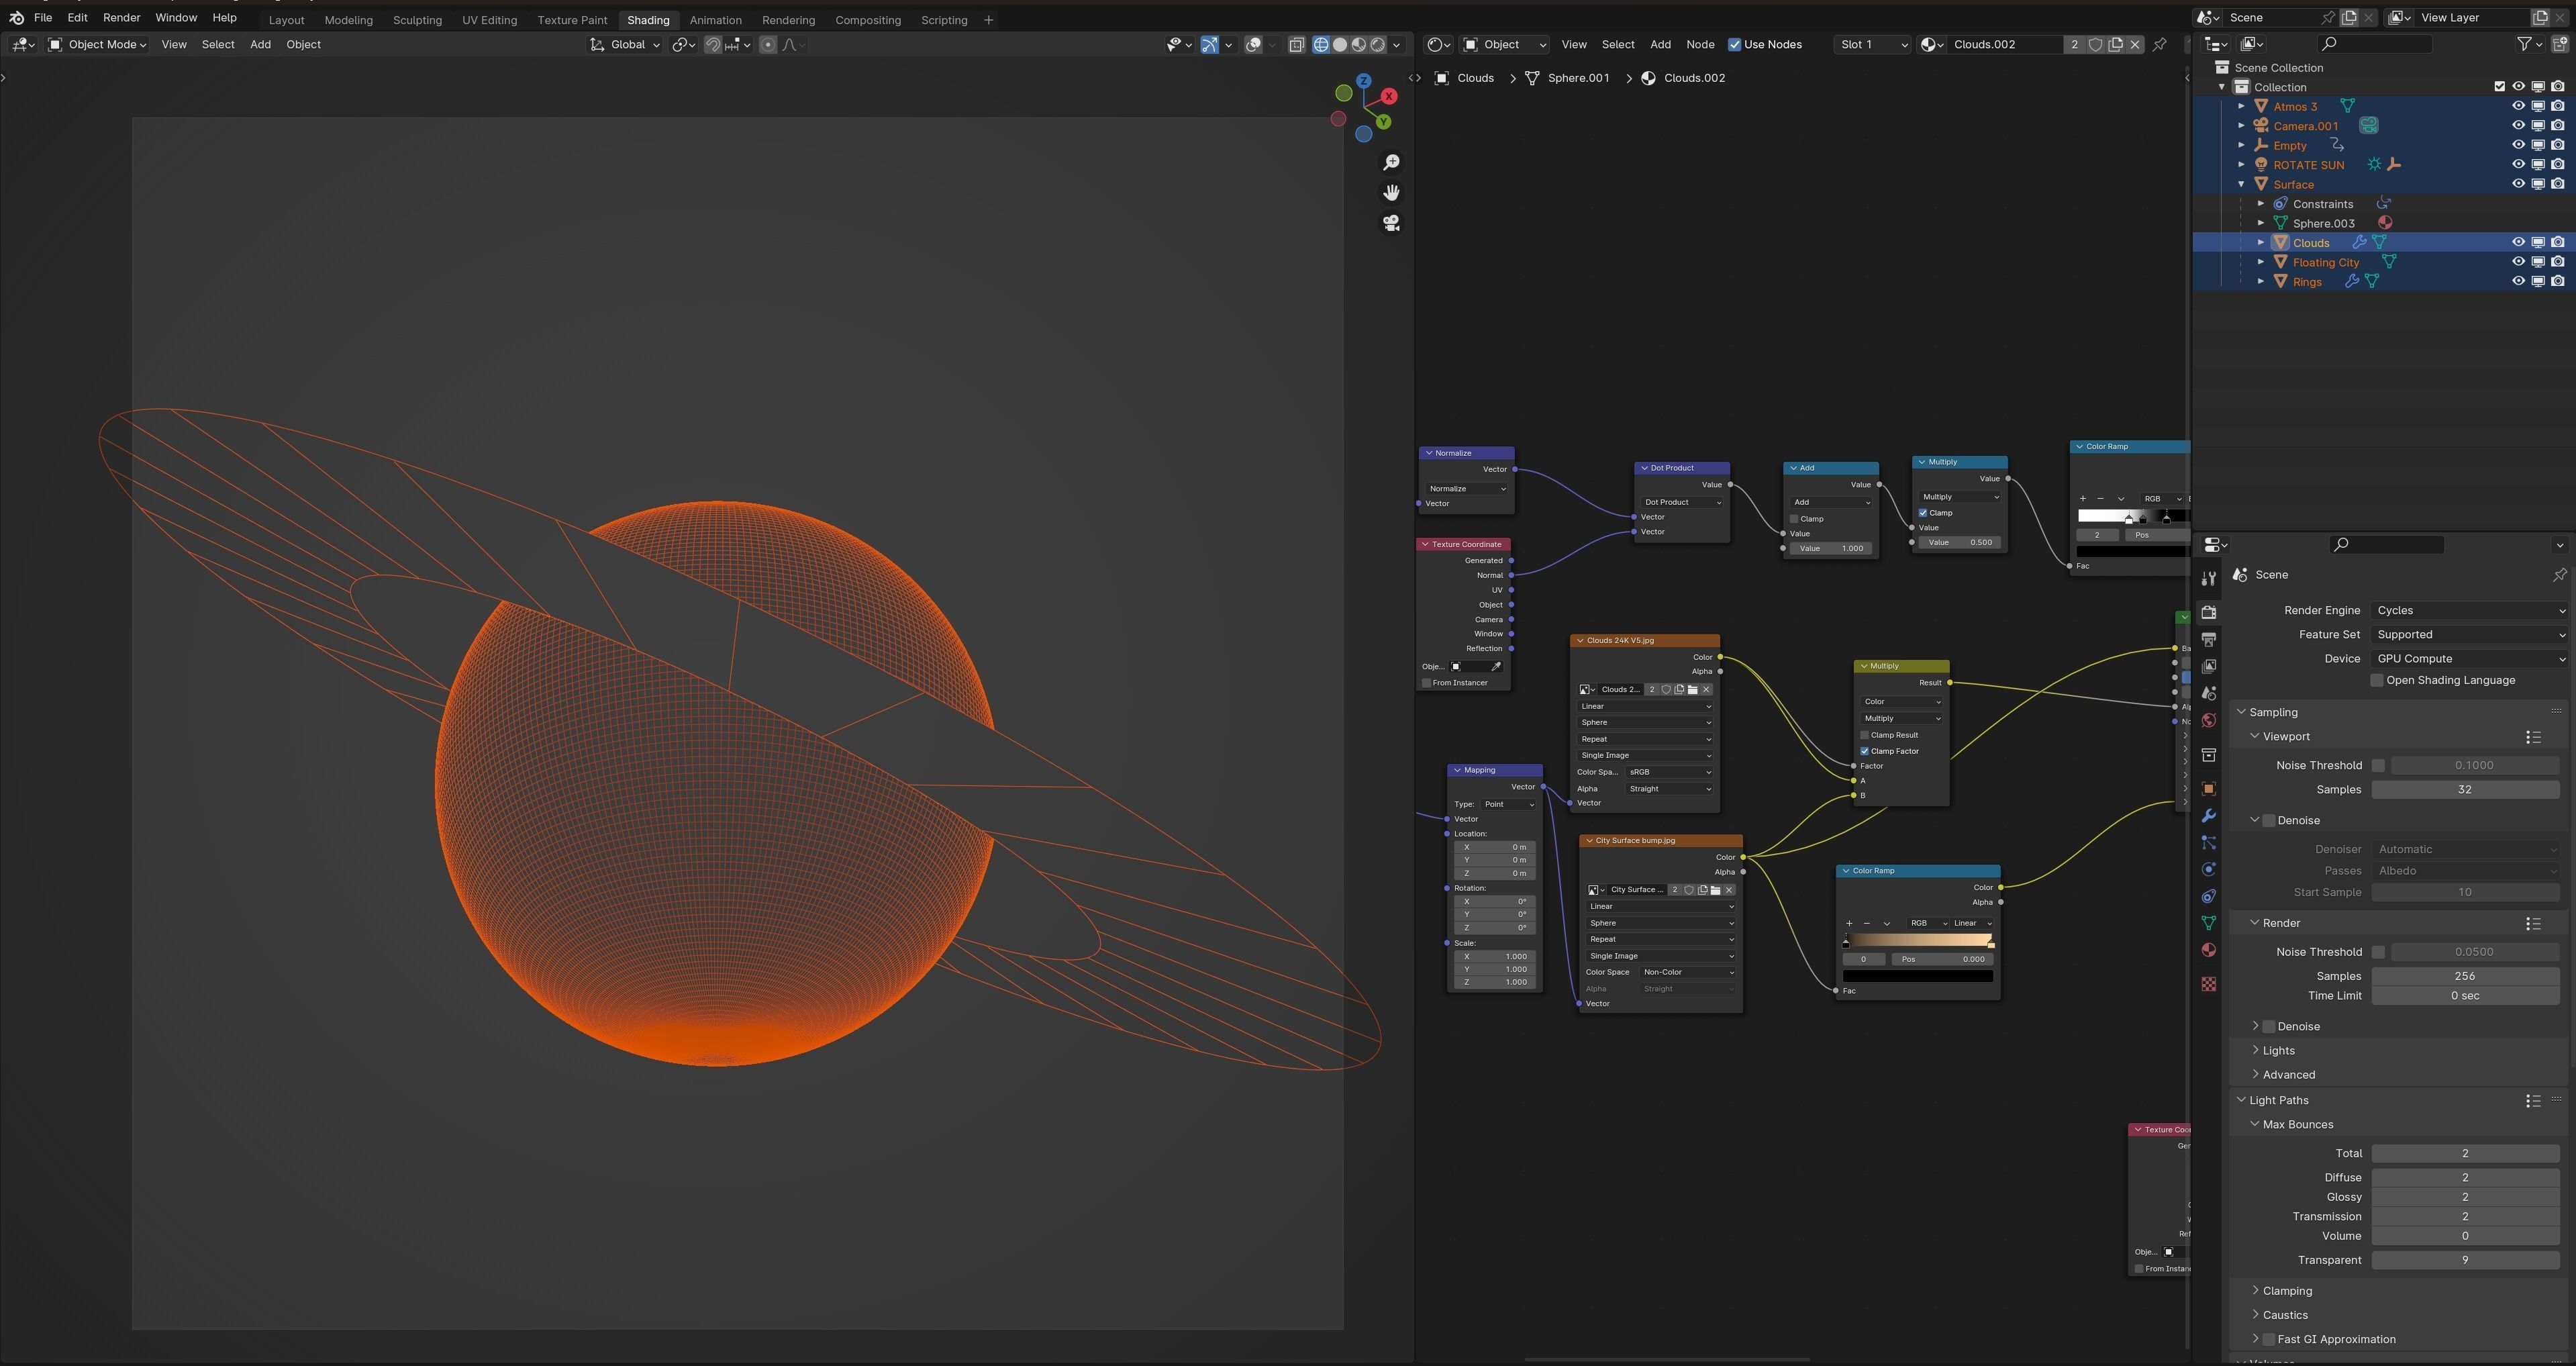This screenshot has width=2576, height=1366.
Task: Switch to the Animation workspace tab
Action: tap(715, 20)
